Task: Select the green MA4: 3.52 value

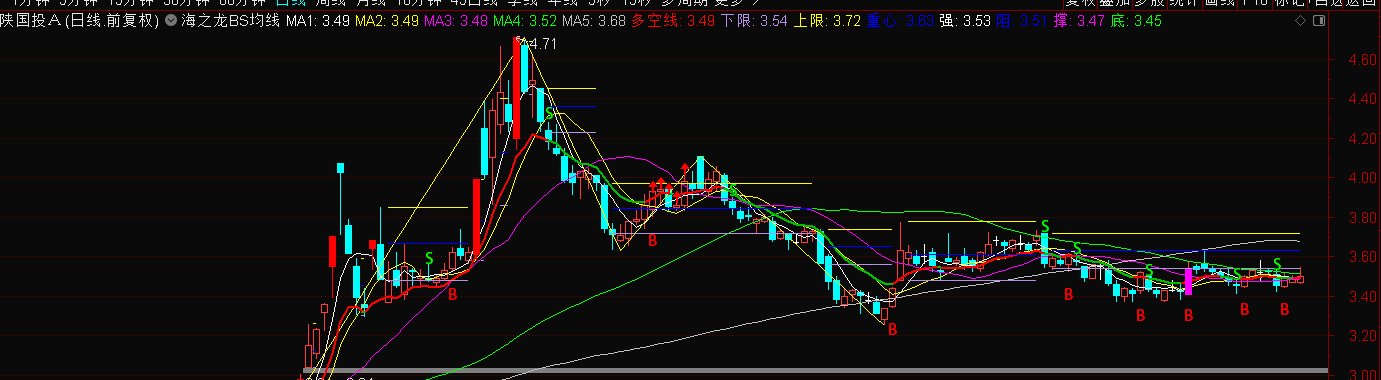Action: click(525, 20)
